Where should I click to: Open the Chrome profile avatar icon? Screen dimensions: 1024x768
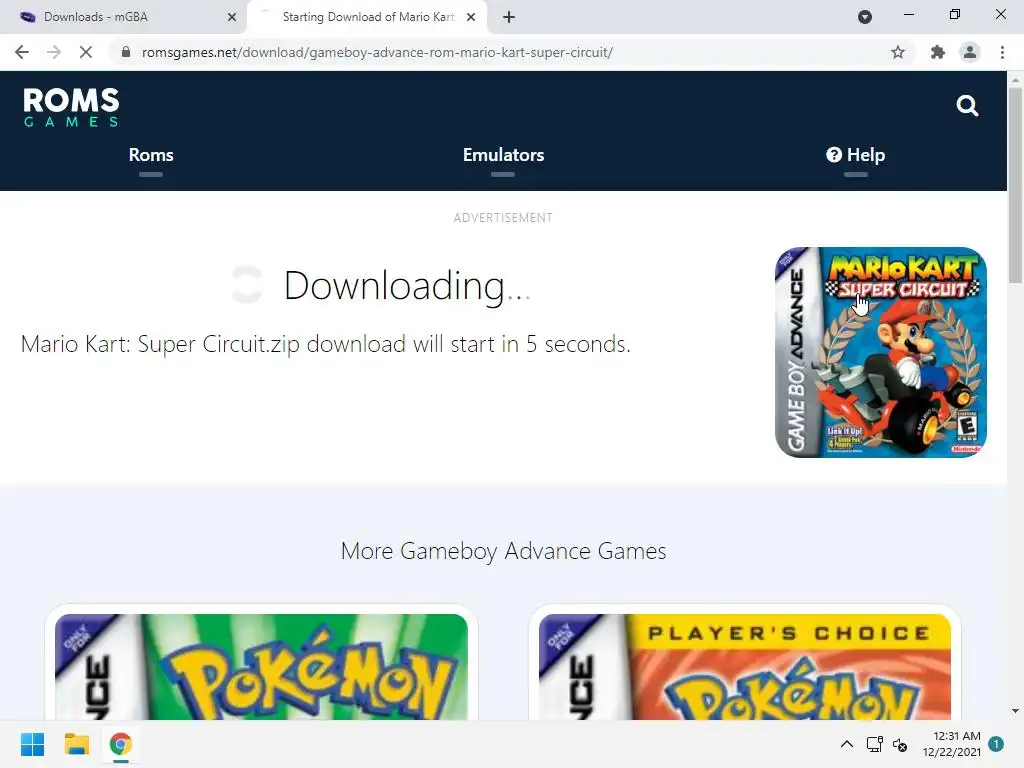(970, 52)
